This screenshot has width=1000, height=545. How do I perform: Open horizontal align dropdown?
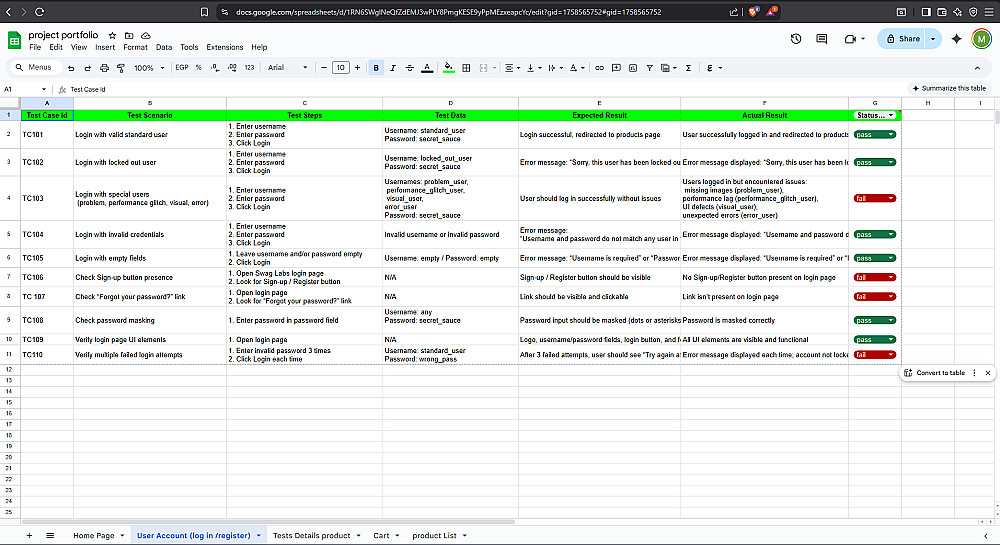pos(512,68)
